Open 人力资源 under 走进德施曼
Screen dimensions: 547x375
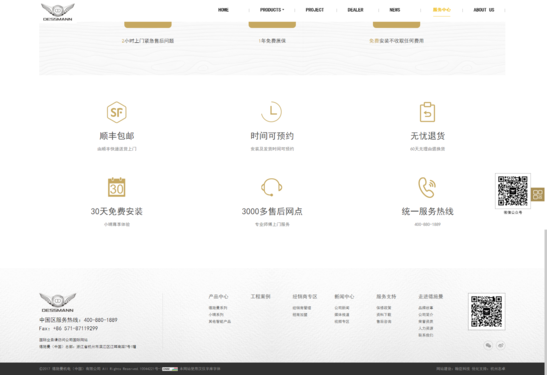coord(426,328)
